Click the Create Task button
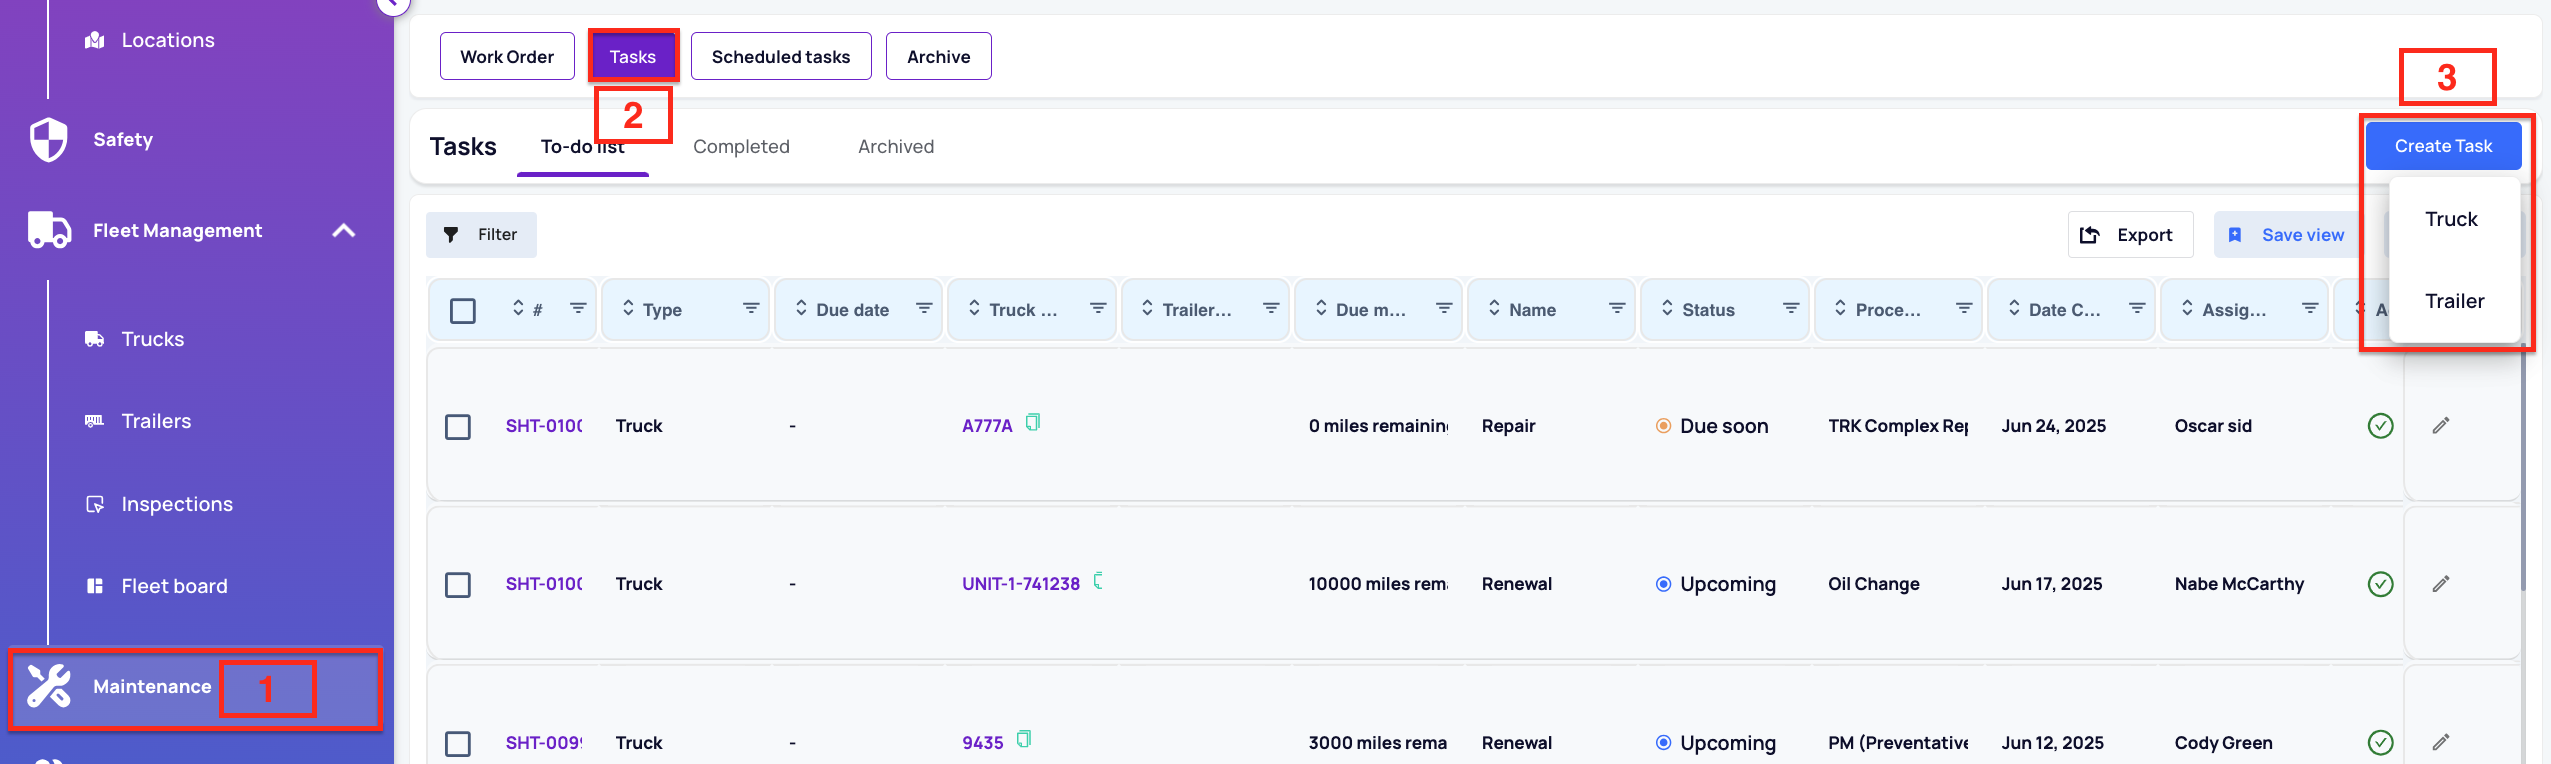The width and height of the screenshot is (2551, 764). click(x=2443, y=146)
